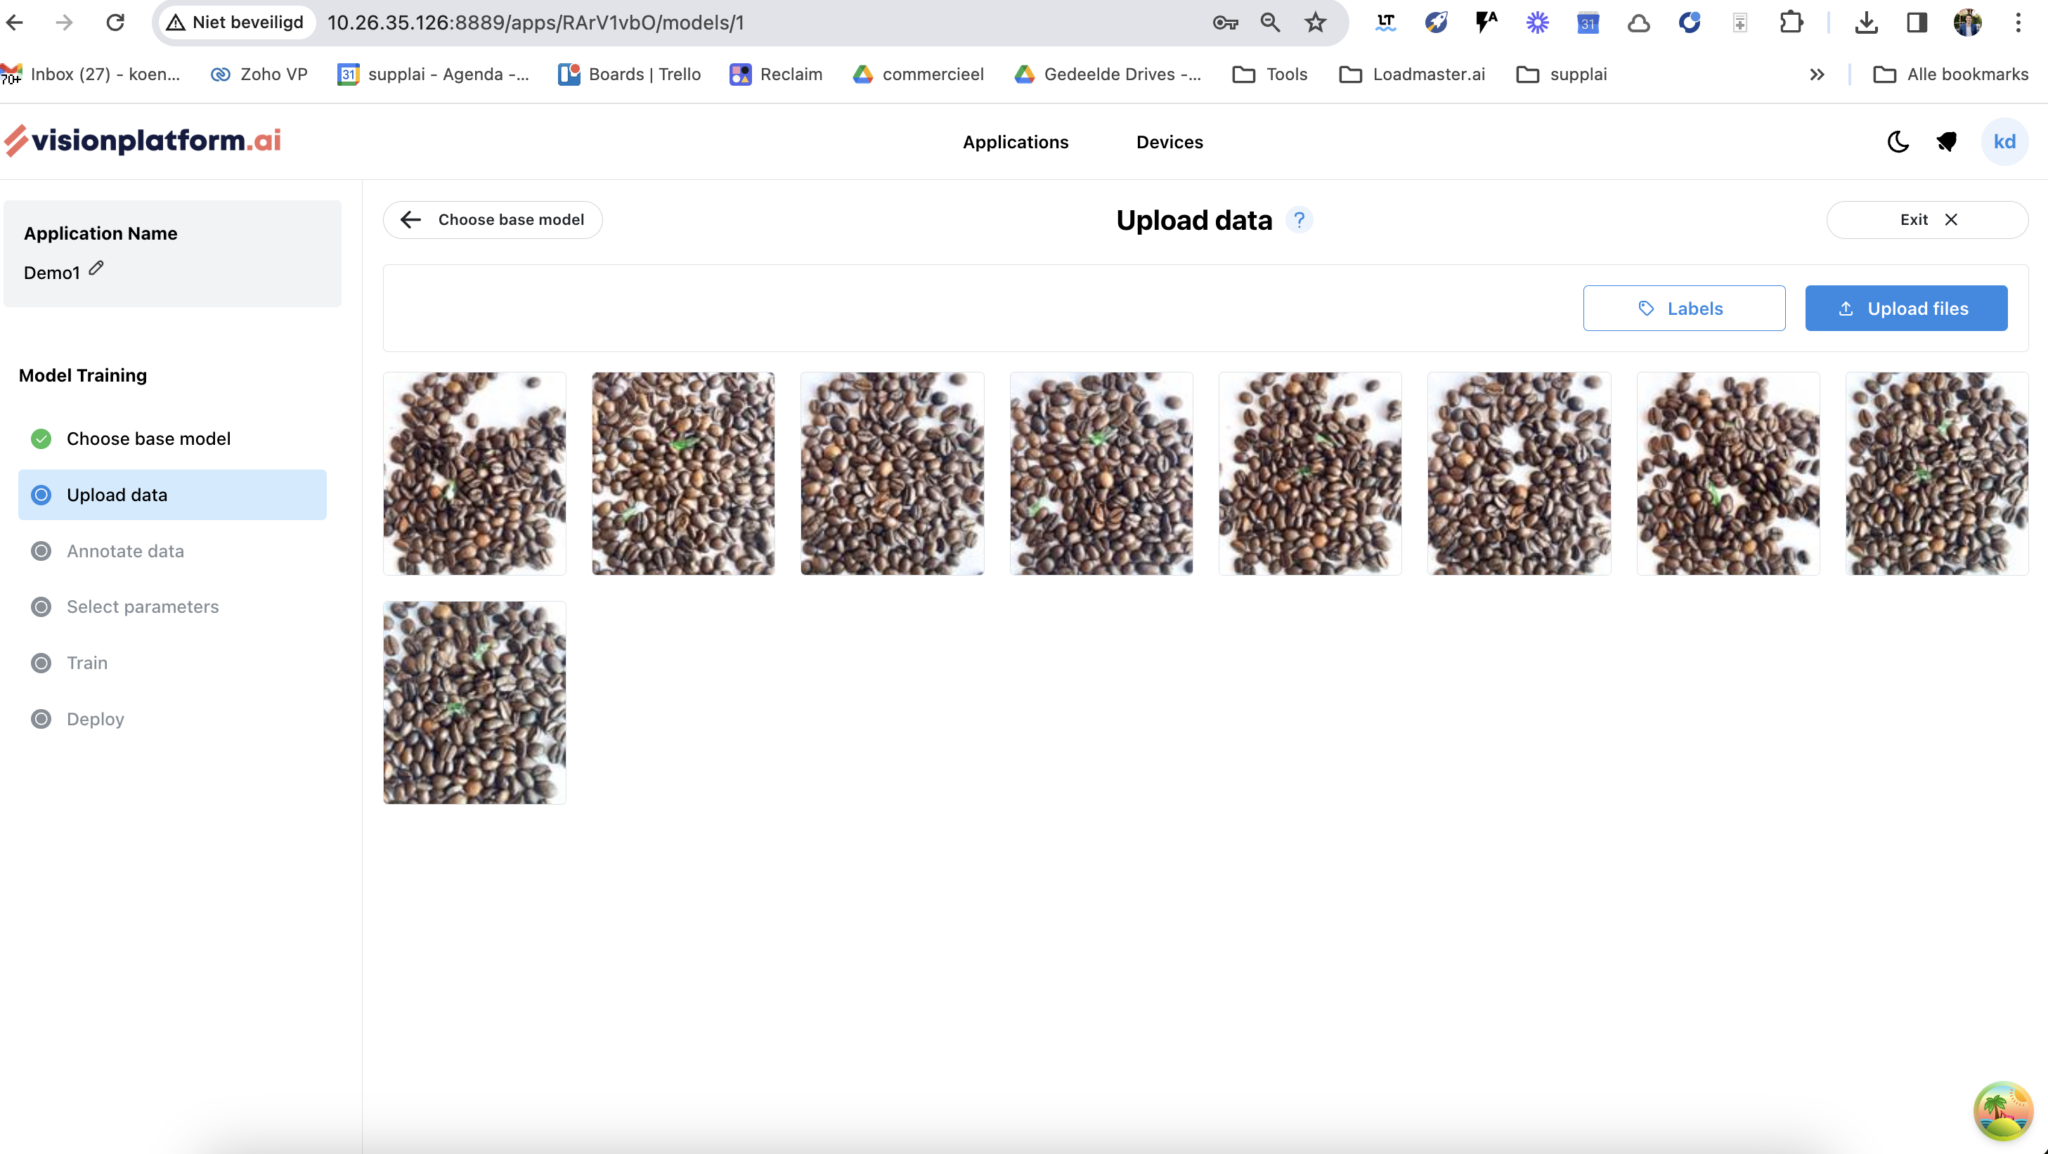Click the green check on Choose base model
Screen dimensions: 2048x1154
[x=40, y=438]
